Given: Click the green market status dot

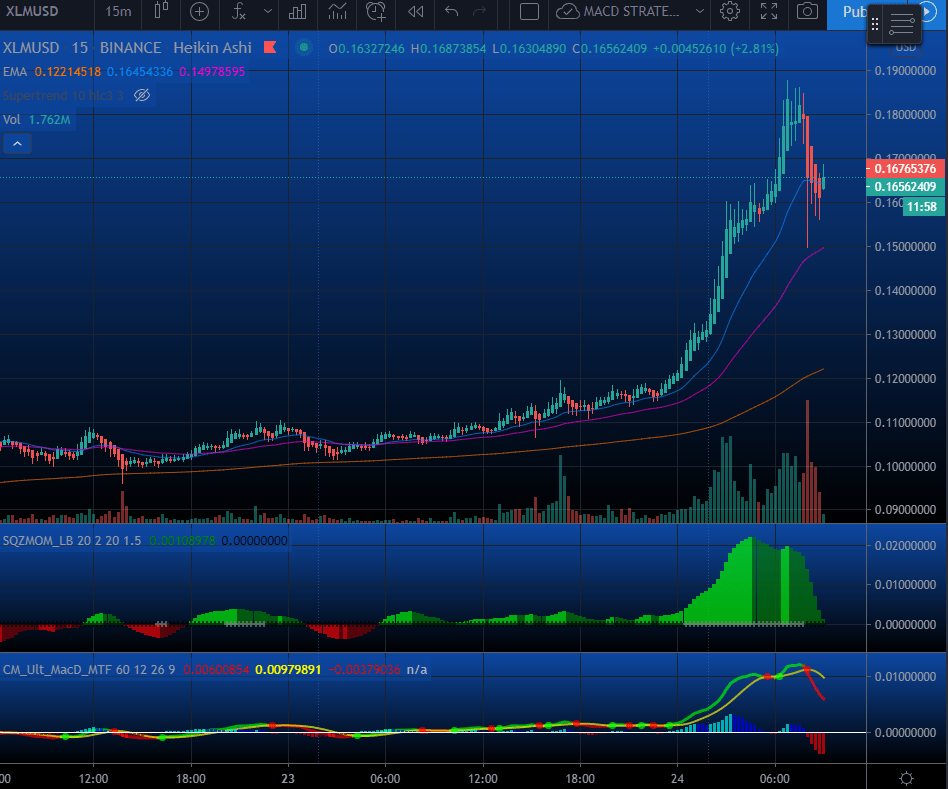Looking at the screenshot, I should coord(304,47).
